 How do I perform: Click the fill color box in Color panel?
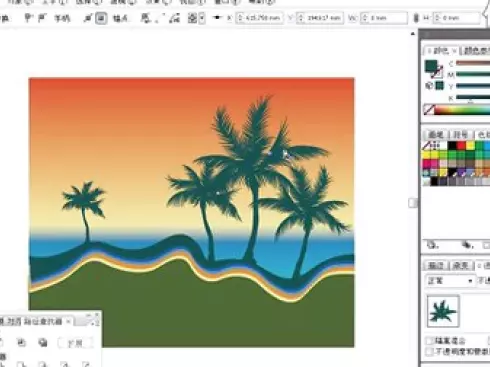tap(431, 65)
